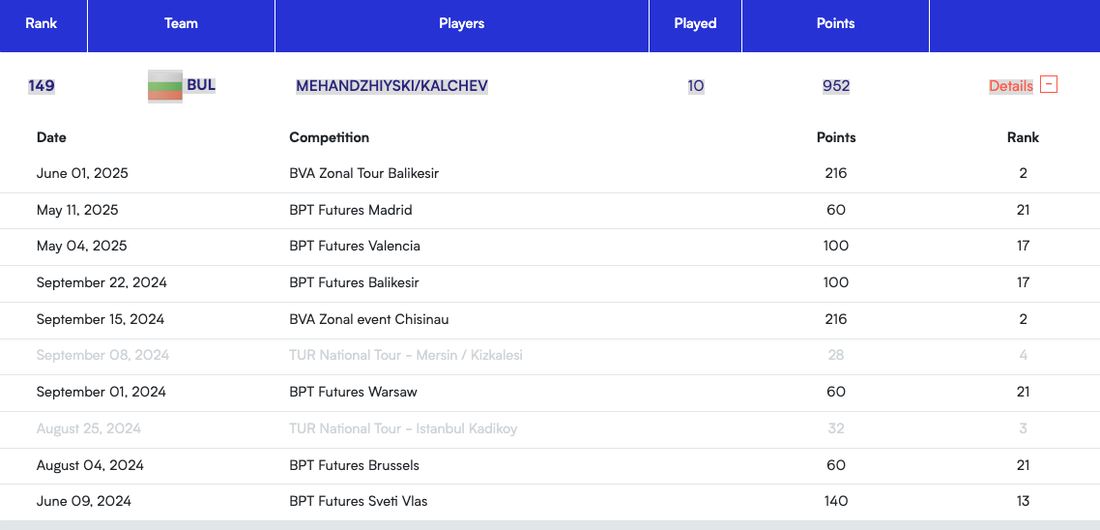1100x530 pixels.
Task: Open BPT Futures Valencia entry
Action: tap(354, 246)
